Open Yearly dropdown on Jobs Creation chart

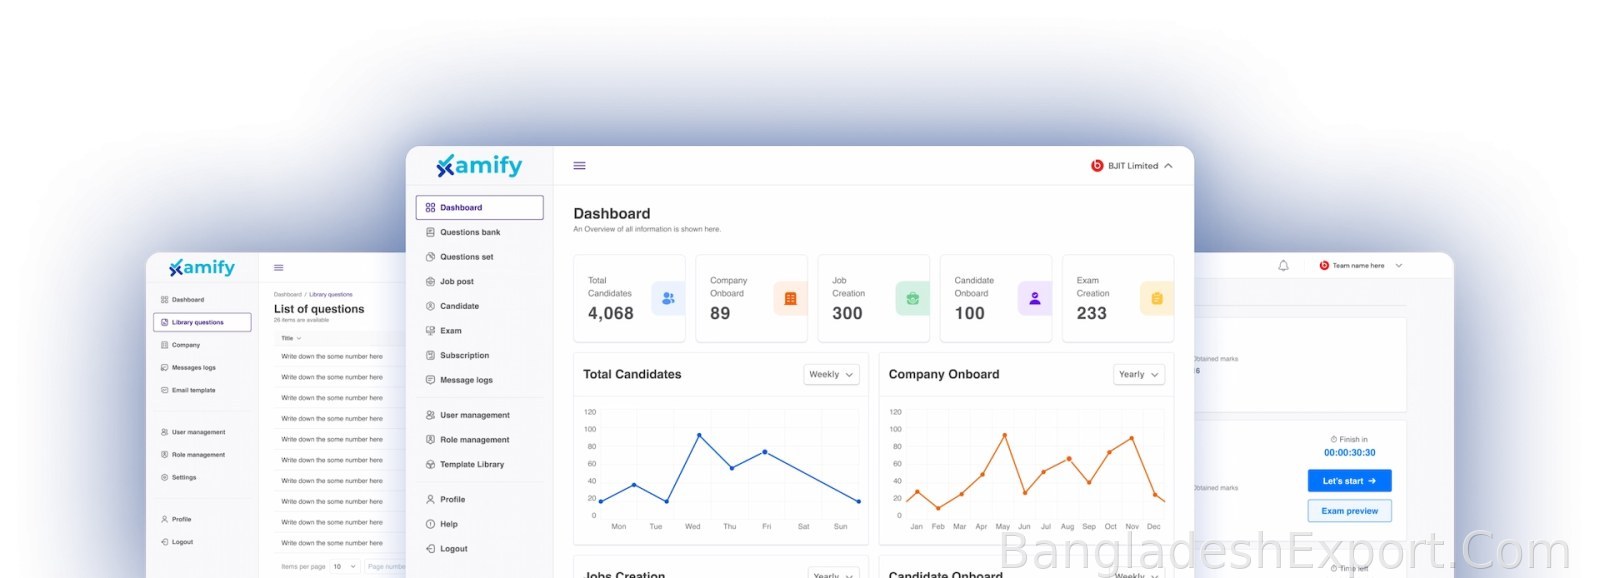pyautogui.click(x=833, y=574)
